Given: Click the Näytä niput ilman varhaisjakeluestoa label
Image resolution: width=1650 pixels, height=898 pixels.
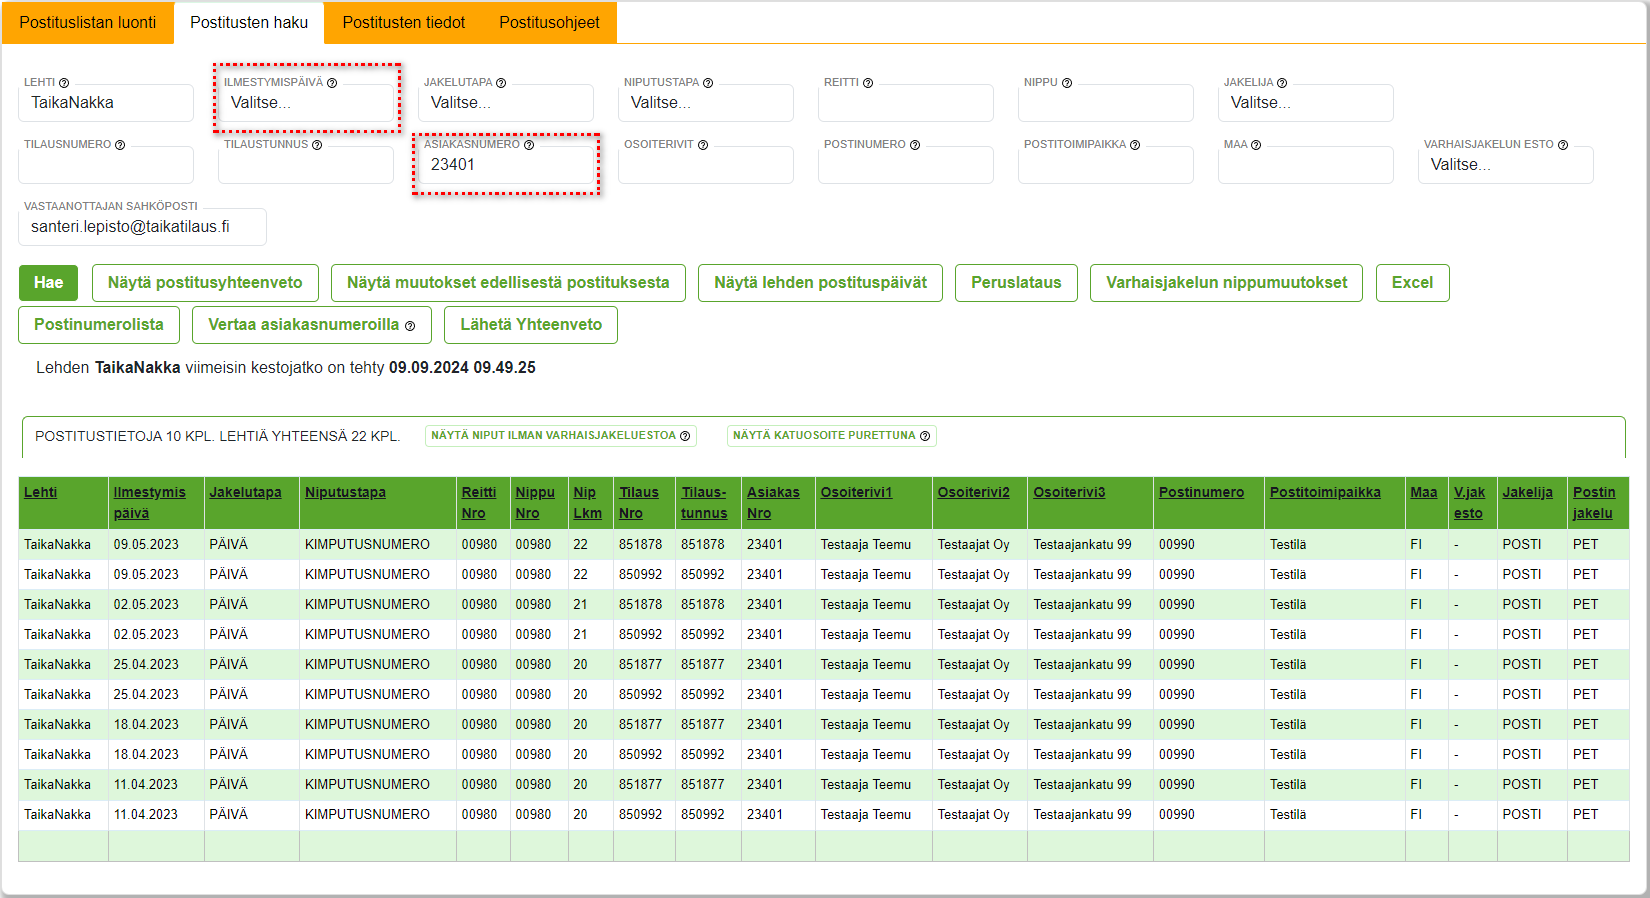Looking at the screenshot, I should (x=553, y=436).
